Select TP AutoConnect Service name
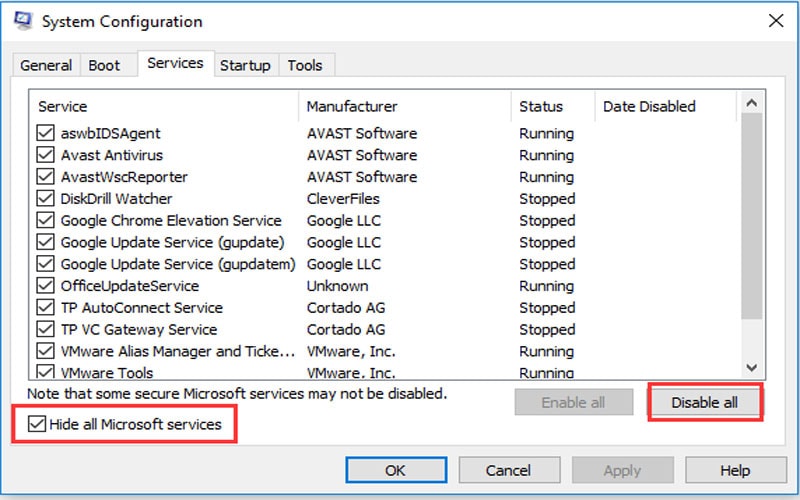Viewport: 800px width, 500px height. (x=142, y=308)
